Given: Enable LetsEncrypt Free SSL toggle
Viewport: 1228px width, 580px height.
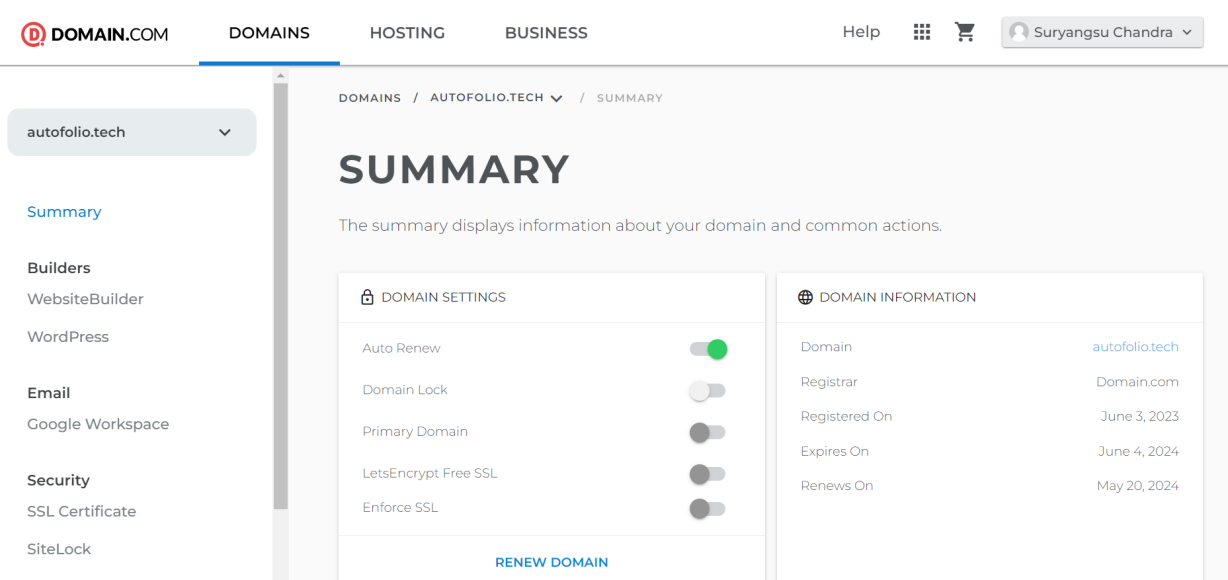Looking at the screenshot, I should [x=707, y=474].
